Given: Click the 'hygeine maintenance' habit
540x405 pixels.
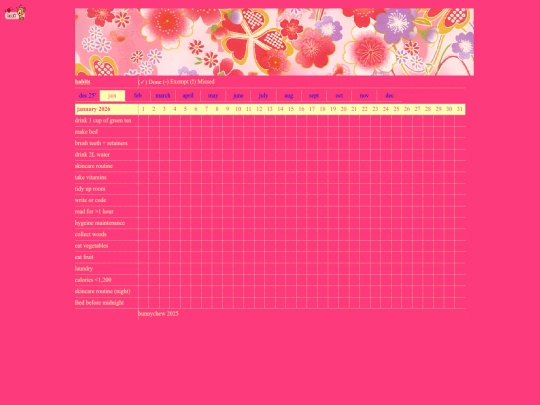Looking at the screenshot, I should coord(100,223).
